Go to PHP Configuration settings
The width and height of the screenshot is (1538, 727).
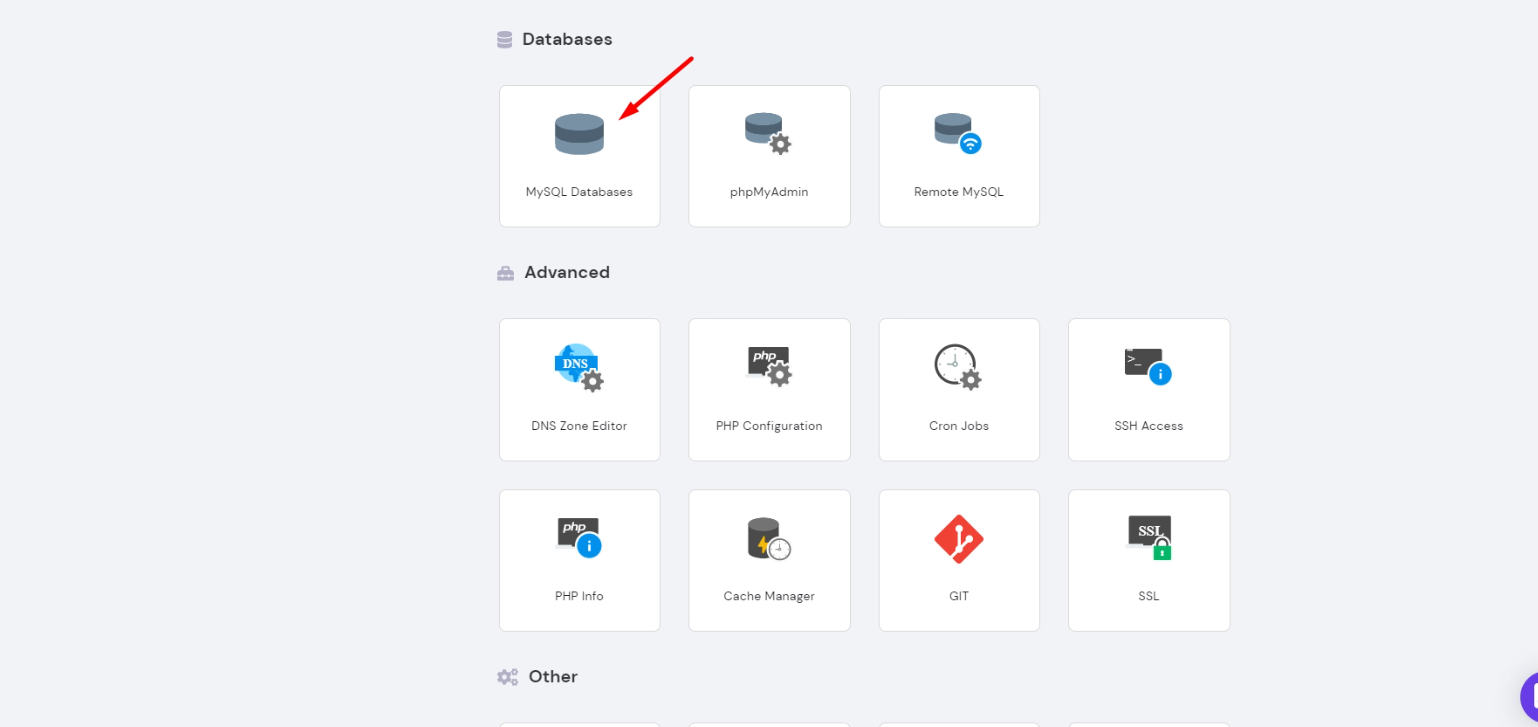click(x=769, y=390)
